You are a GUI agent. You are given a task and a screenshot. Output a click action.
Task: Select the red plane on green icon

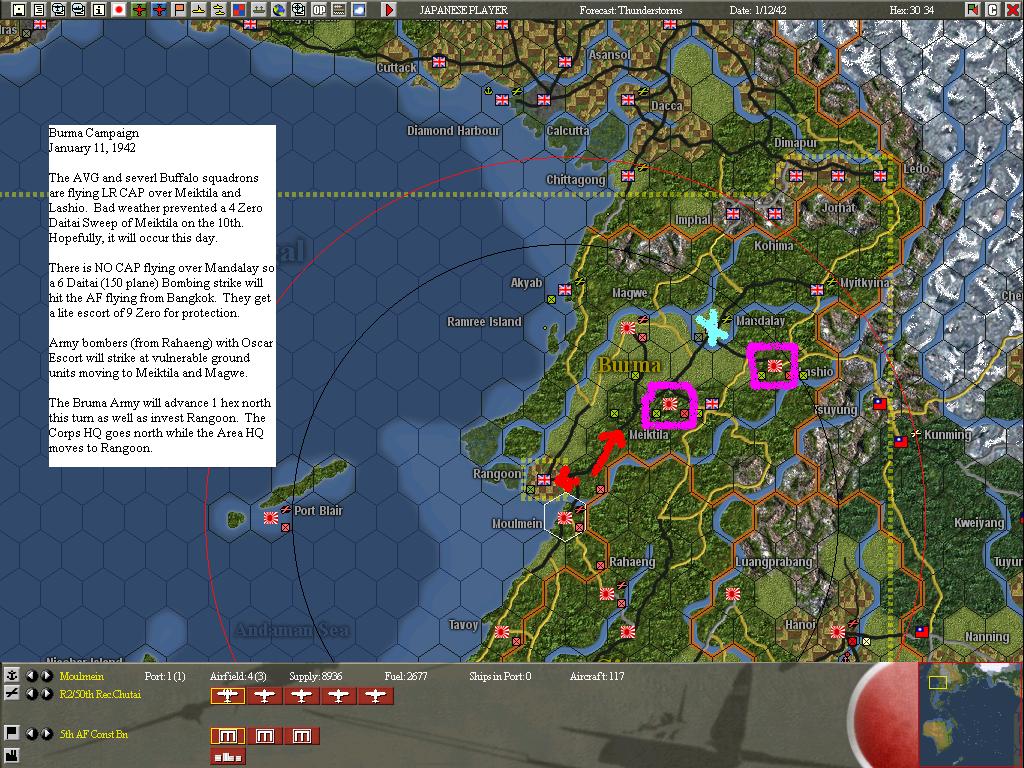138,9
